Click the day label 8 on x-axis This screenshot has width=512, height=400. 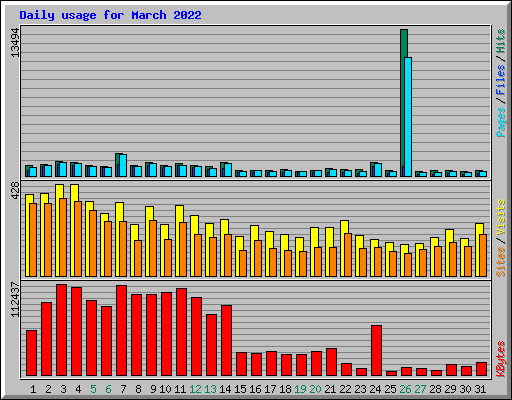click(x=138, y=389)
